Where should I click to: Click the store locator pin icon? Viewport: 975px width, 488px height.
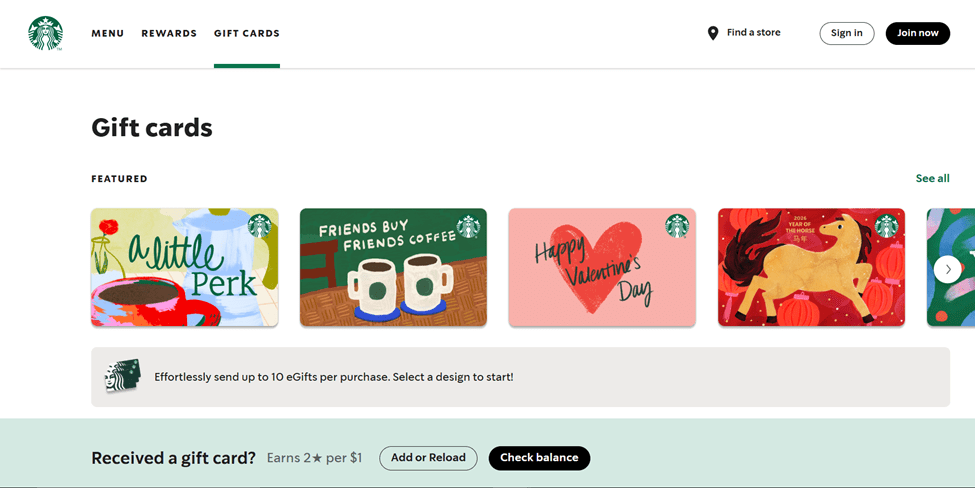pos(713,33)
